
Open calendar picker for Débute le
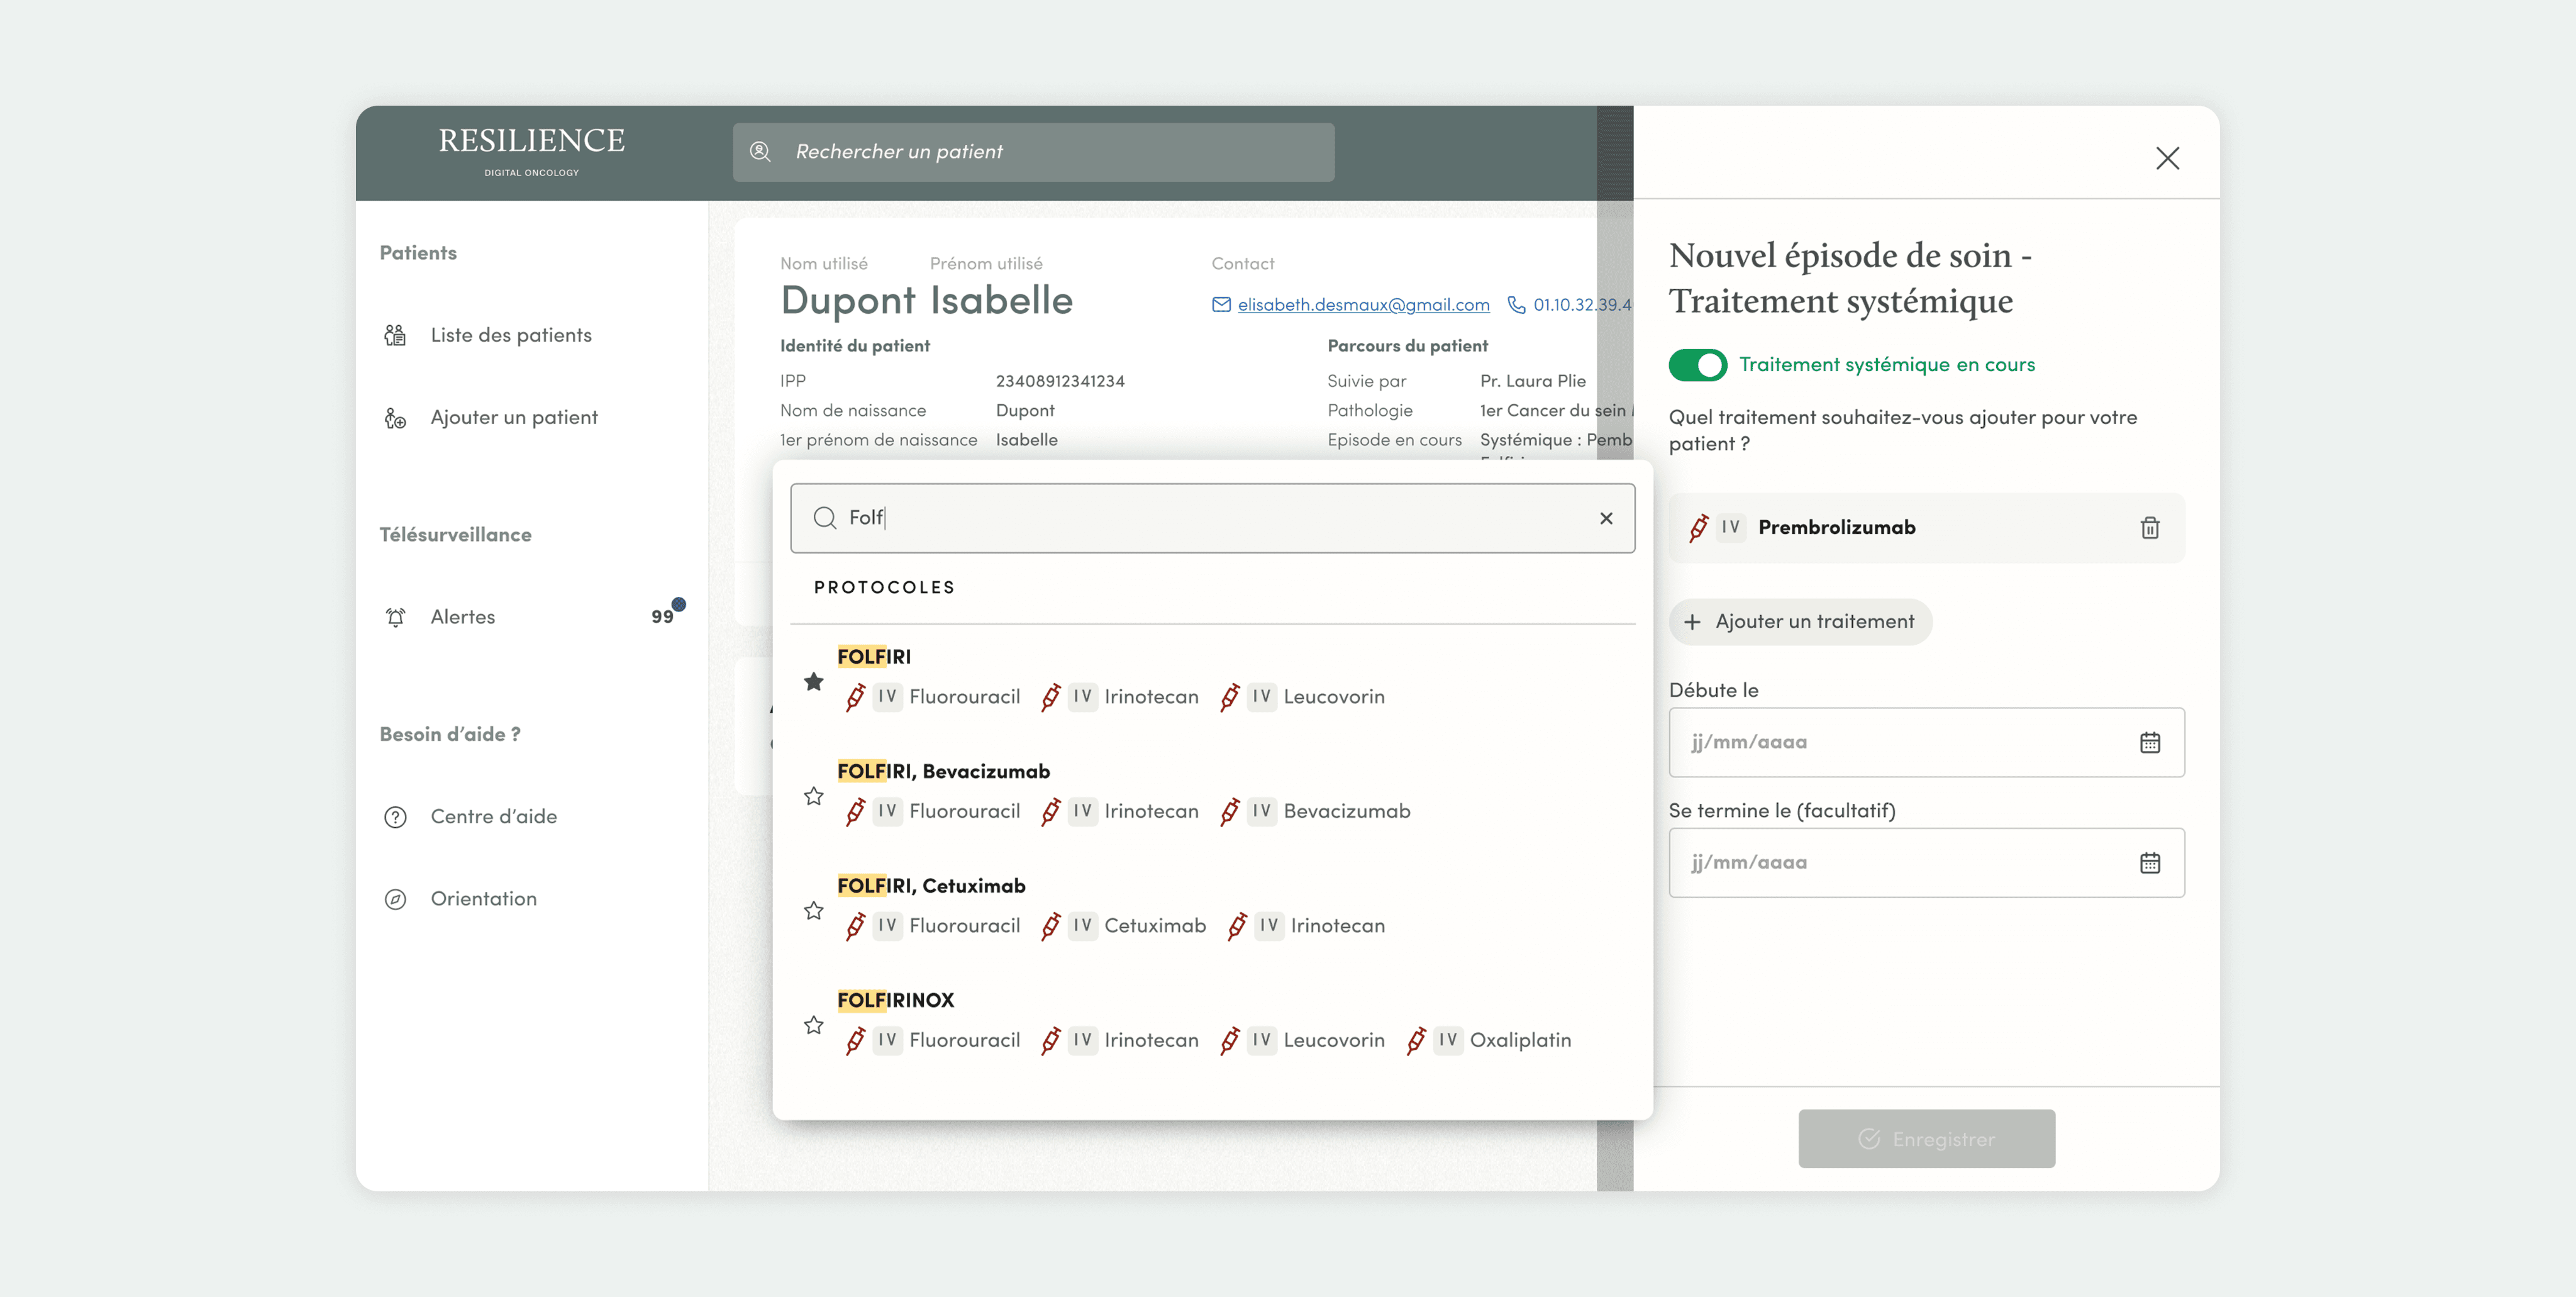tap(2149, 742)
